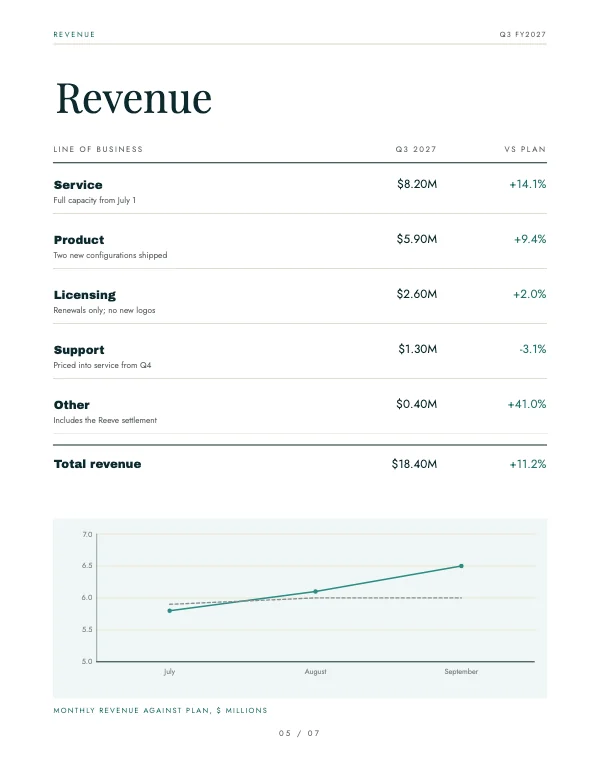The width and height of the screenshot is (600, 776).
Task: Click 'Priced into service from Q4' note
Action: click(102, 365)
